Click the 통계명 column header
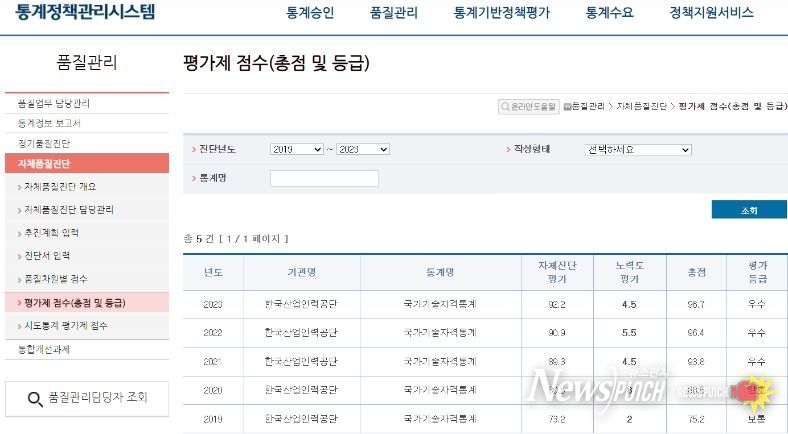The width and height of the screenshot is (788, 434). coord(440,272)
